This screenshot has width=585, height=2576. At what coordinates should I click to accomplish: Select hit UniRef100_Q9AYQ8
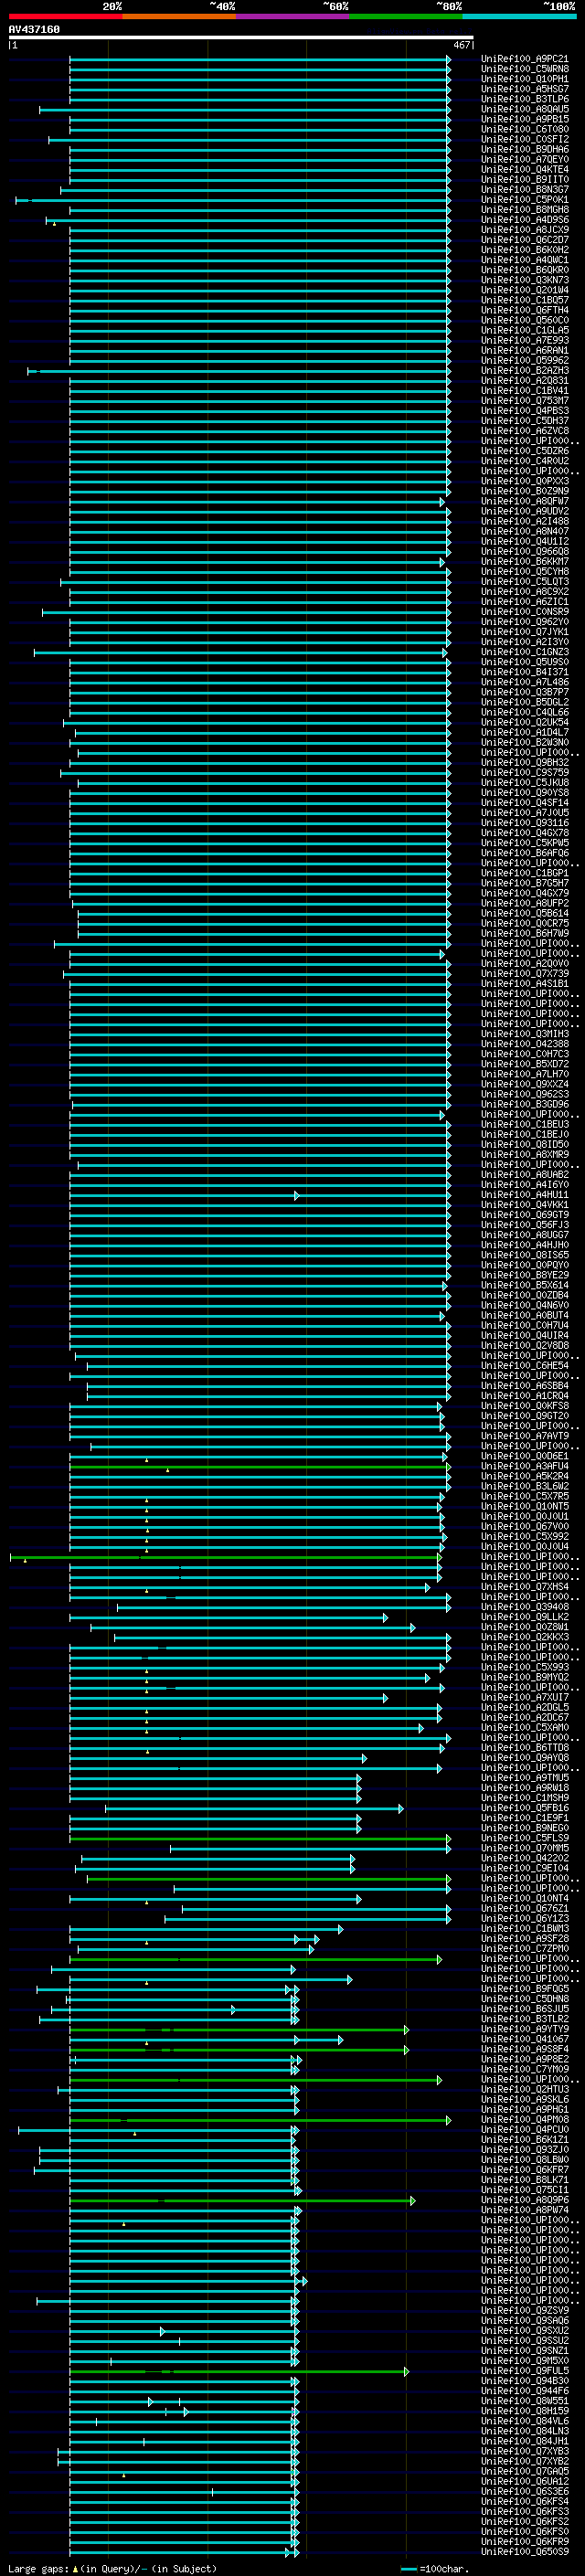point(525,1758)
